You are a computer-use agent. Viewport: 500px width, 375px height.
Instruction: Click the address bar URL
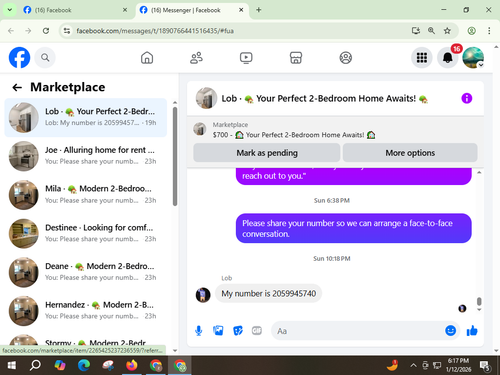click(155, 31)
